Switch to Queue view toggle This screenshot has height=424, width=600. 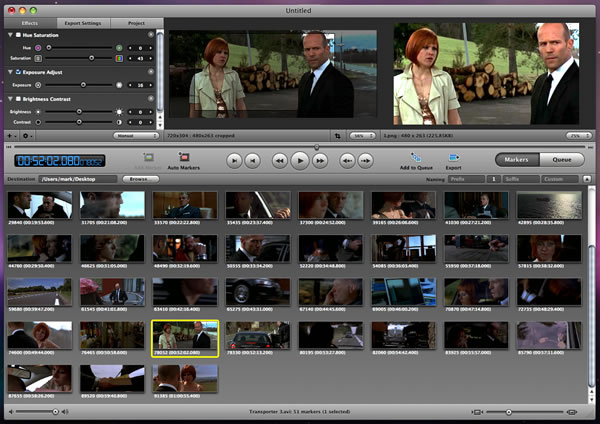point(562,160)
